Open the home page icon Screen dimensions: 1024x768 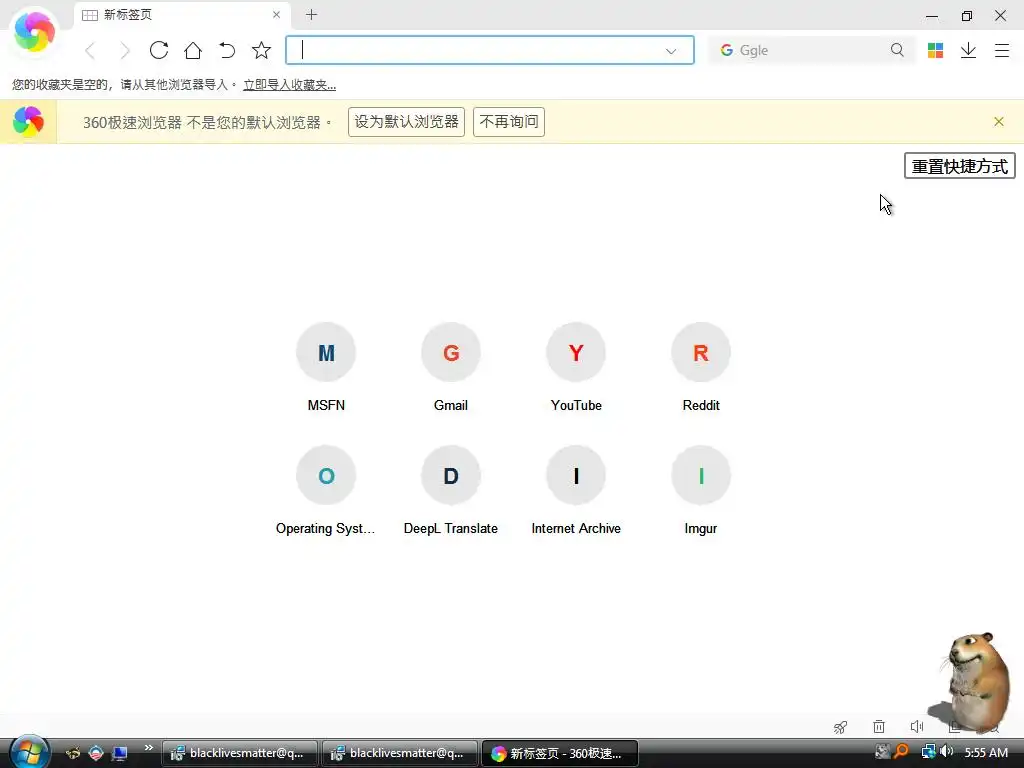point(193,50)
